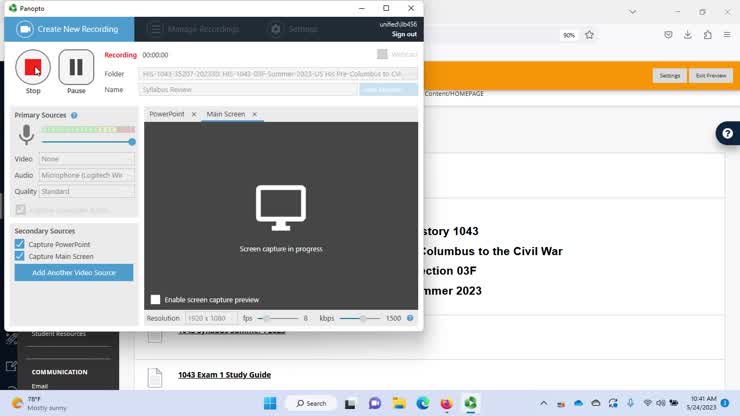Enable screen capture preview checkbox

pyautogui.click(x=155, y=299)
